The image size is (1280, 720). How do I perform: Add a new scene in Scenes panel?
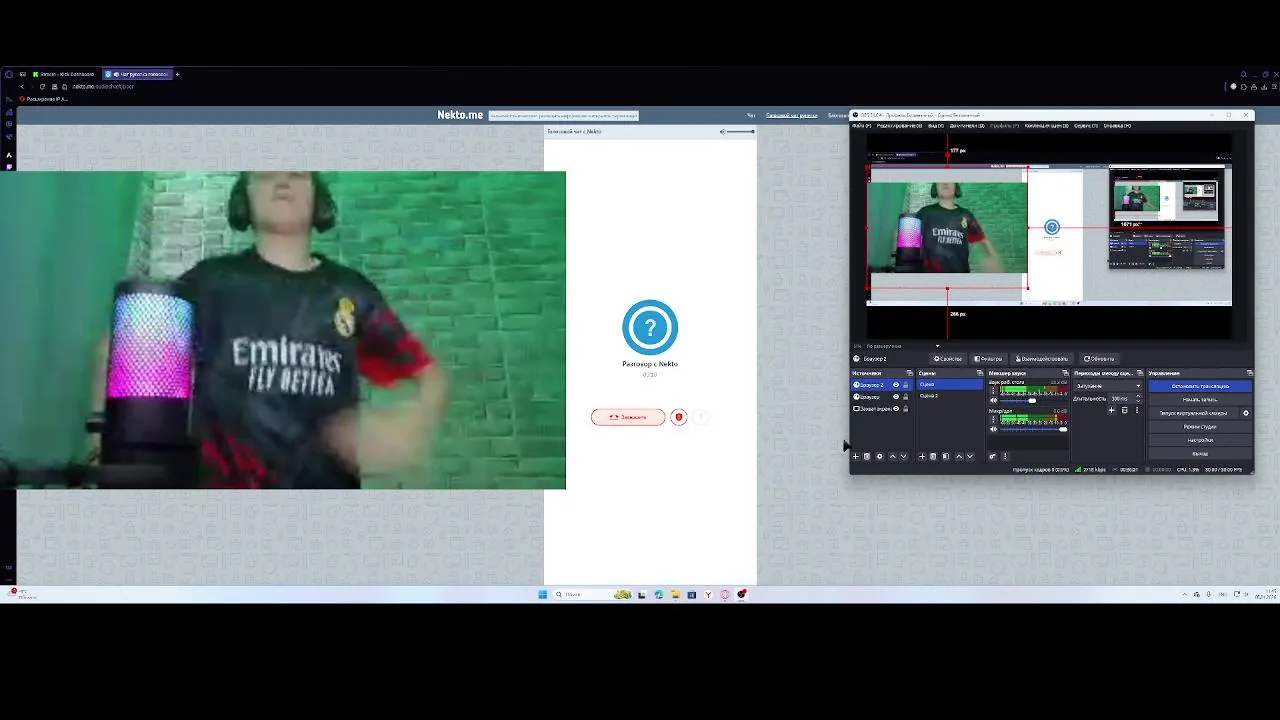[922, 457]
